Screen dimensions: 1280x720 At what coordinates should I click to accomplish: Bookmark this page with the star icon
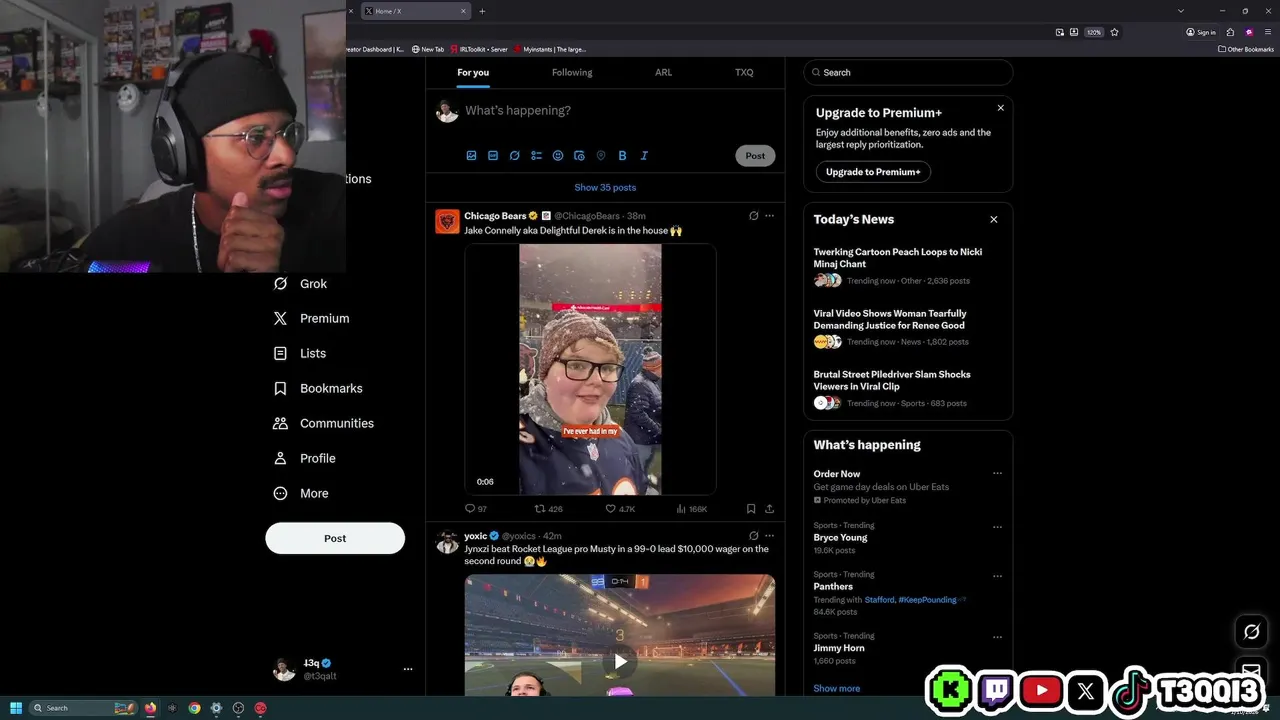pos(1114,32)
